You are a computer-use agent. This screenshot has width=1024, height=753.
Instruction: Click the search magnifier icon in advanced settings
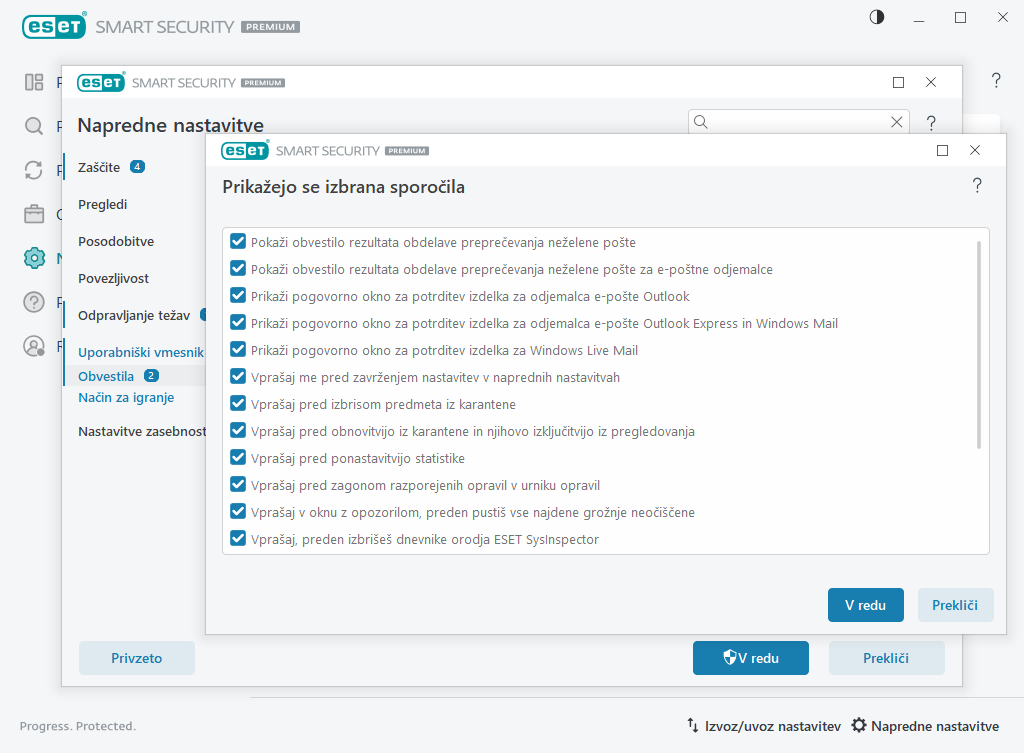pos(701,122)
